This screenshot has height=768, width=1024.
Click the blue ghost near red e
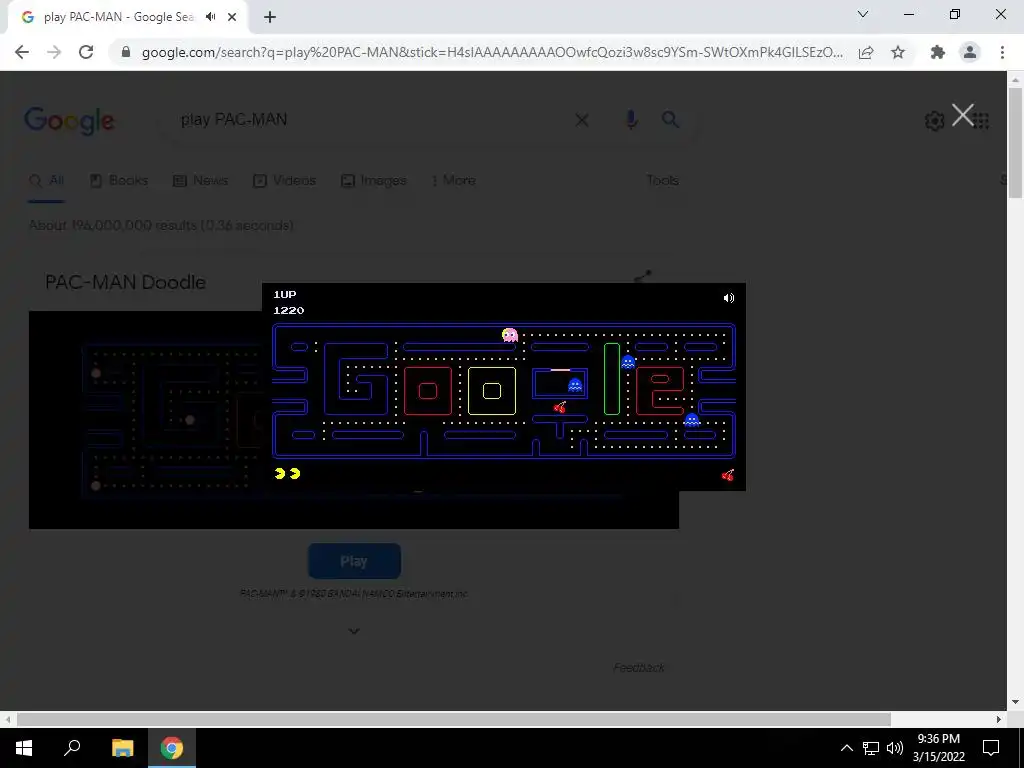pos(692,419)
